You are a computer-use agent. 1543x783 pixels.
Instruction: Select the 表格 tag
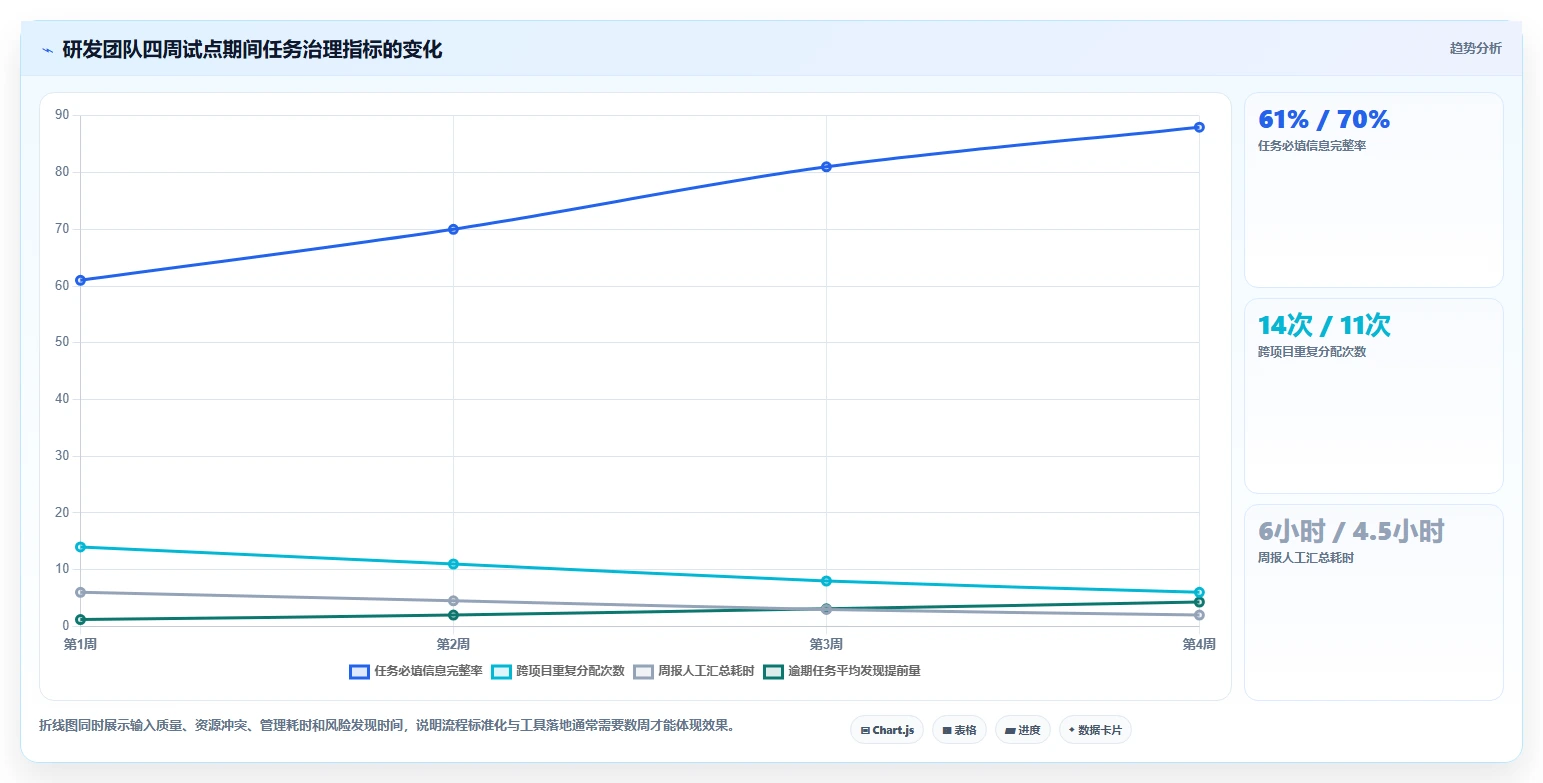click(x=959, y=730)
